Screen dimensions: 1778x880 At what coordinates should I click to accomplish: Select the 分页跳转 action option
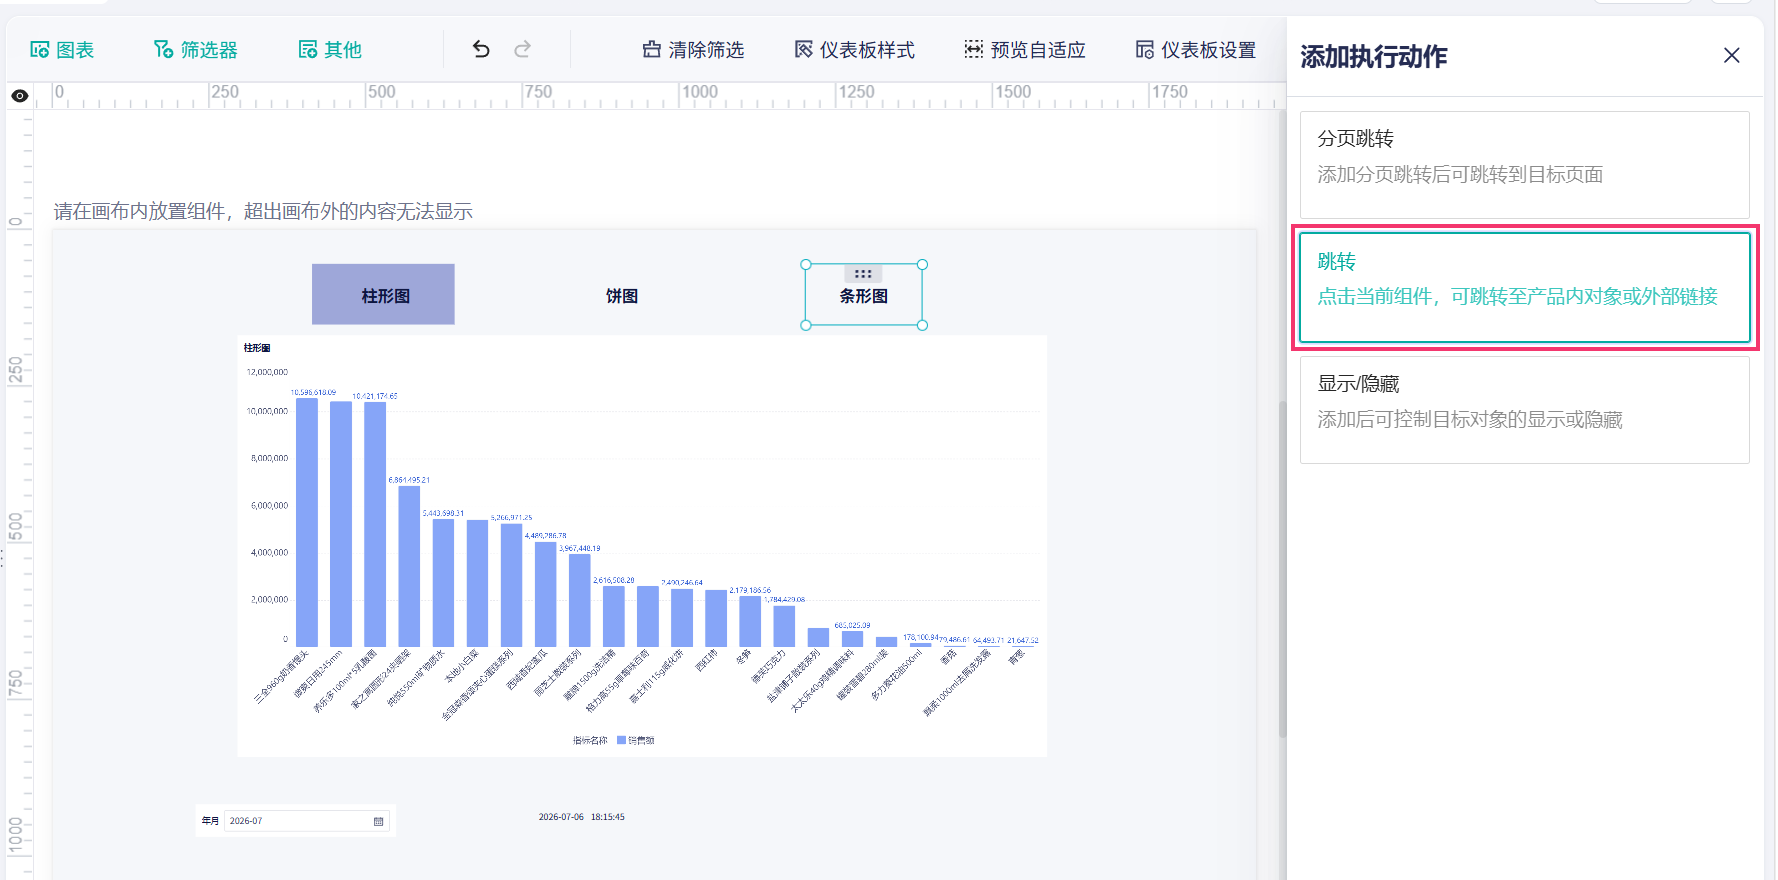[x=1524, y=165]
